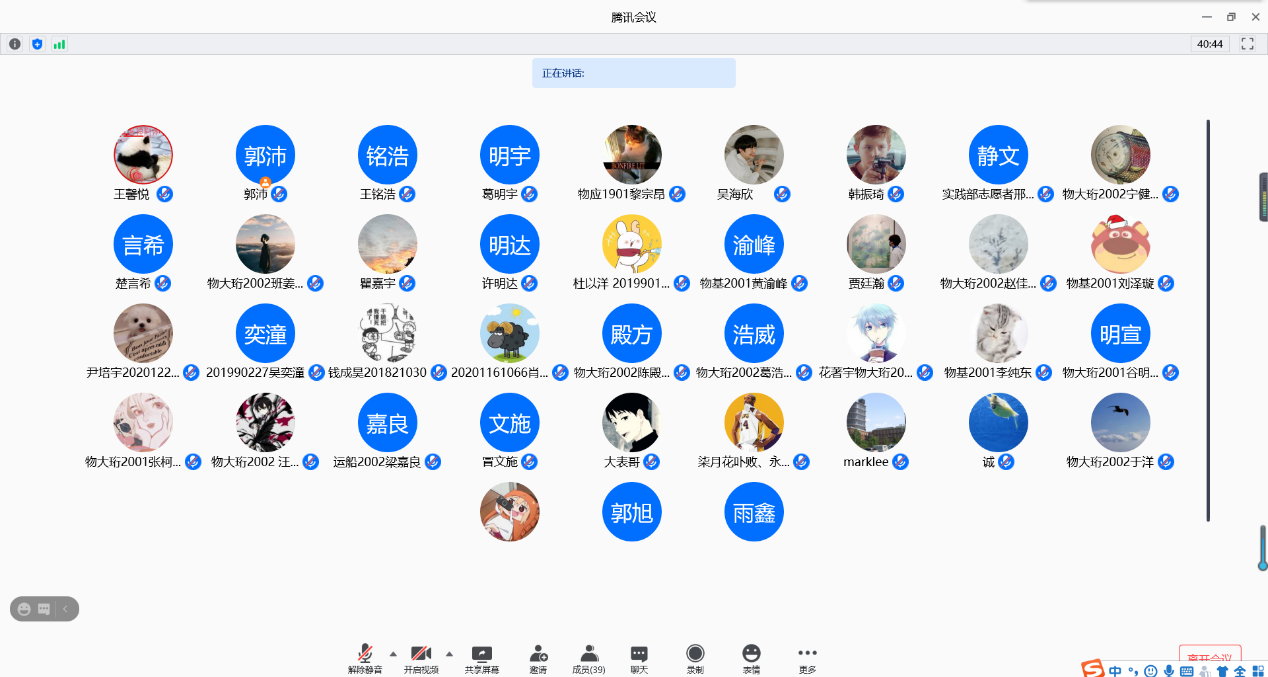This screenshot has width=1268, height=677.
Task: Enter fullscreen using top-right icon
Action: (1247, 44)
